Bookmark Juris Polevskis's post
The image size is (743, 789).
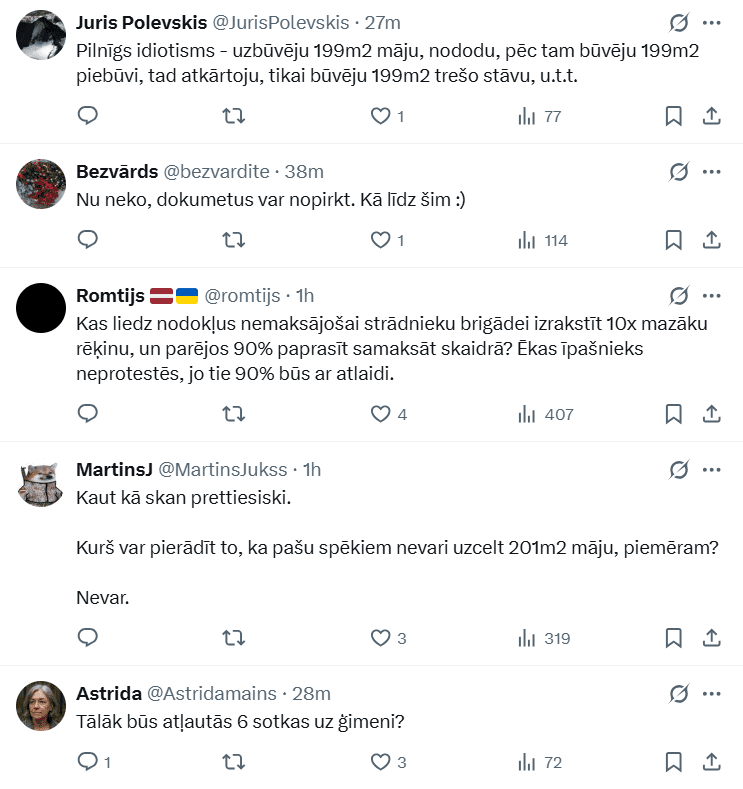pos(674,116)
